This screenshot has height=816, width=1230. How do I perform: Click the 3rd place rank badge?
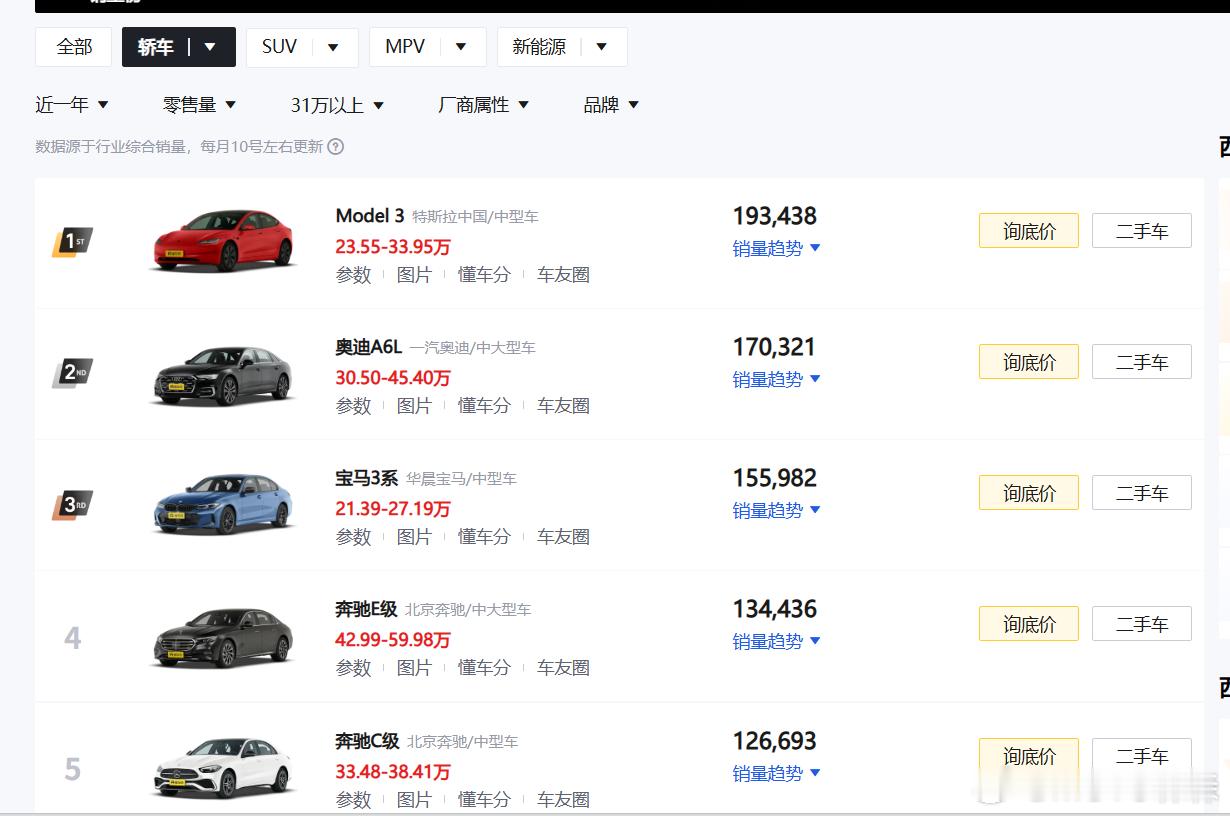72,504
